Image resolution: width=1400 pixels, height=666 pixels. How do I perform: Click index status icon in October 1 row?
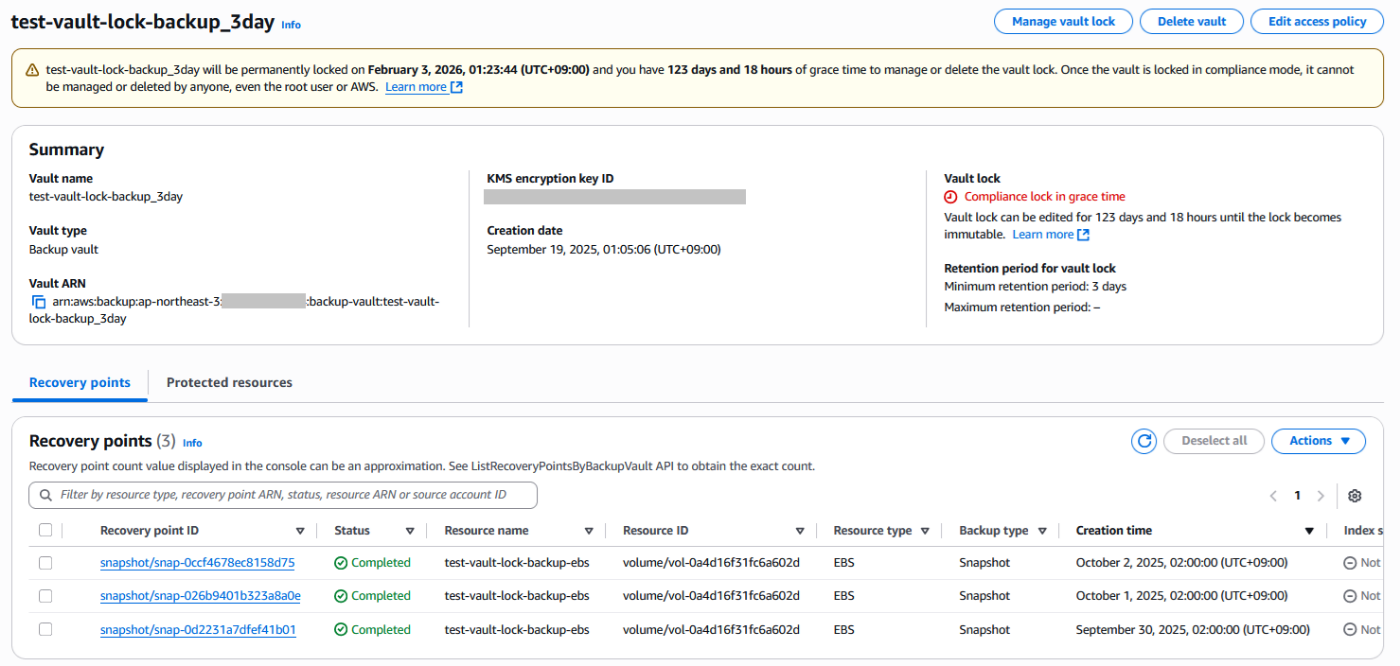point(1350,596)
